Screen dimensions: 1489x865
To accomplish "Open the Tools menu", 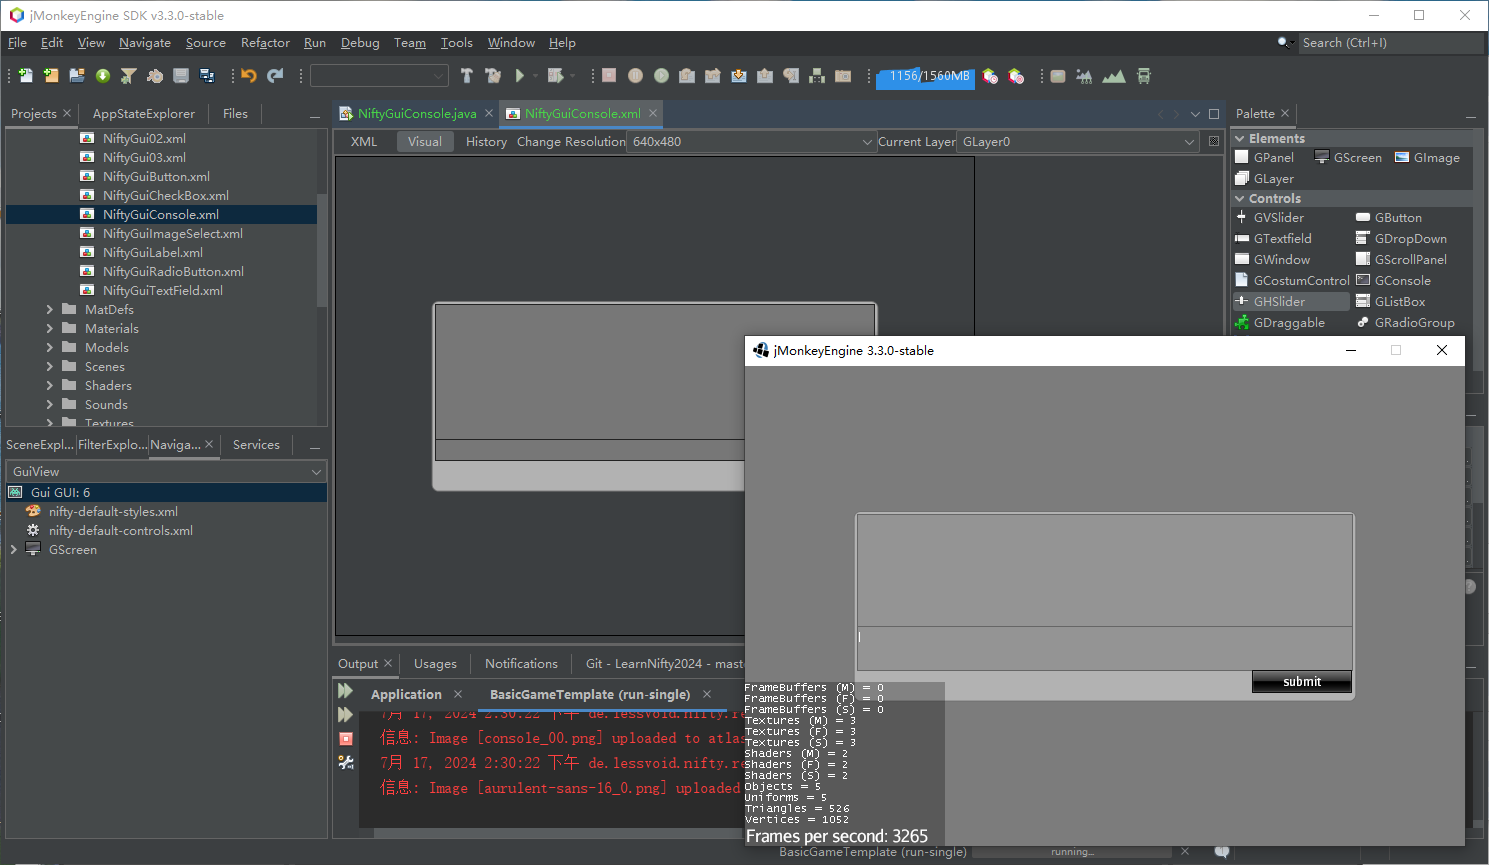I will click(x=456, y=43).
